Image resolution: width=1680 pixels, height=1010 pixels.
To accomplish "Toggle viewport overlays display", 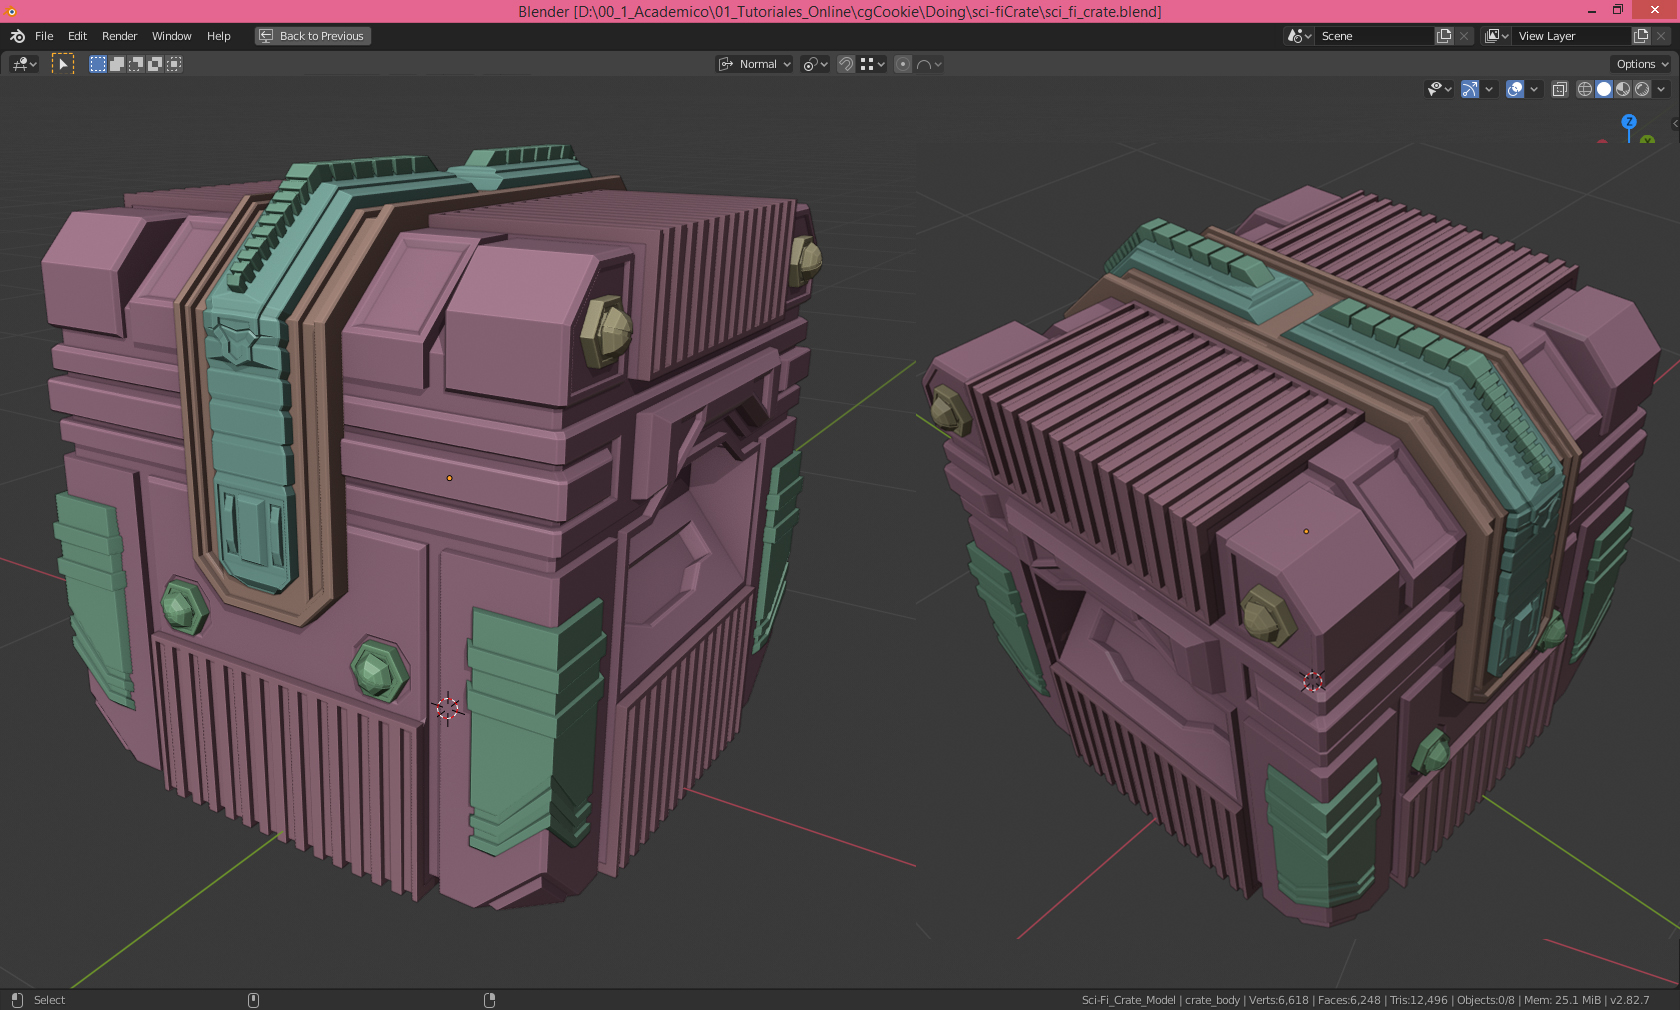I will pos(1515,89).
